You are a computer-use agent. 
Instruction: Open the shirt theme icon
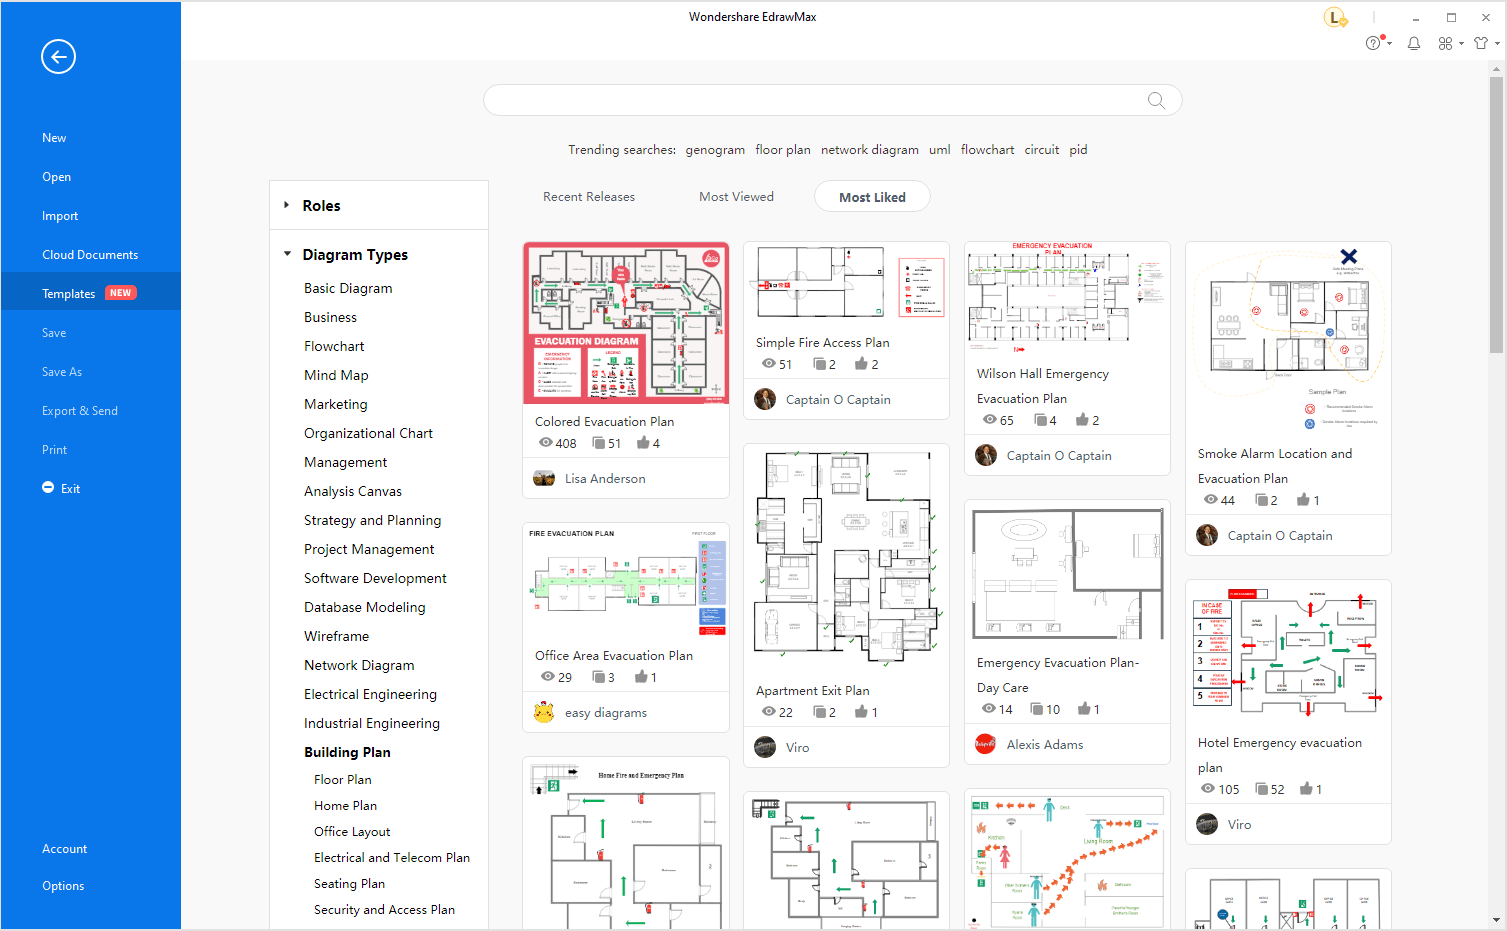click(x=1481, y=43)
